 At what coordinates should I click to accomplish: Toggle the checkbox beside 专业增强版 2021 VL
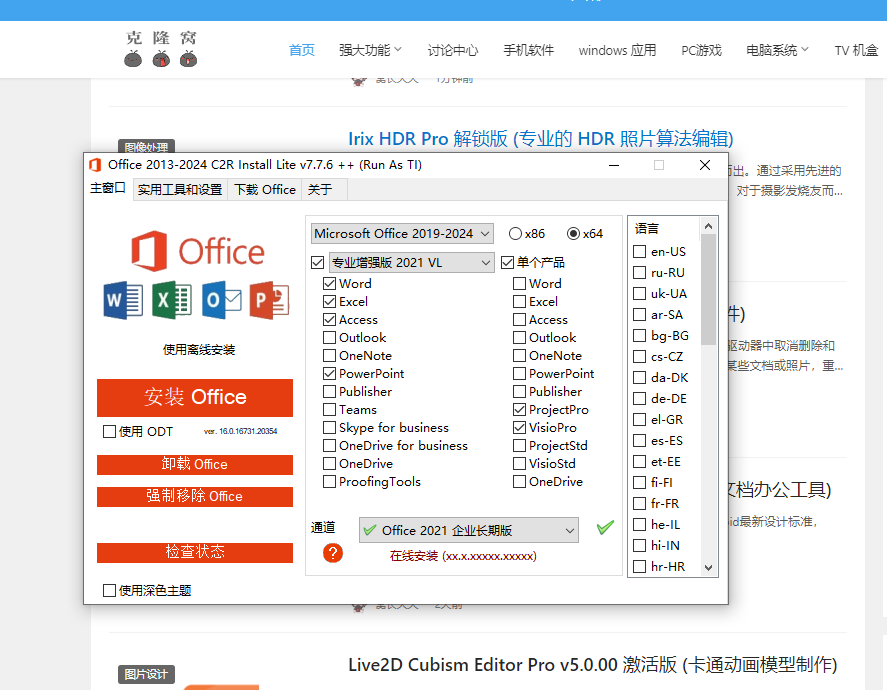click(317, 262)
